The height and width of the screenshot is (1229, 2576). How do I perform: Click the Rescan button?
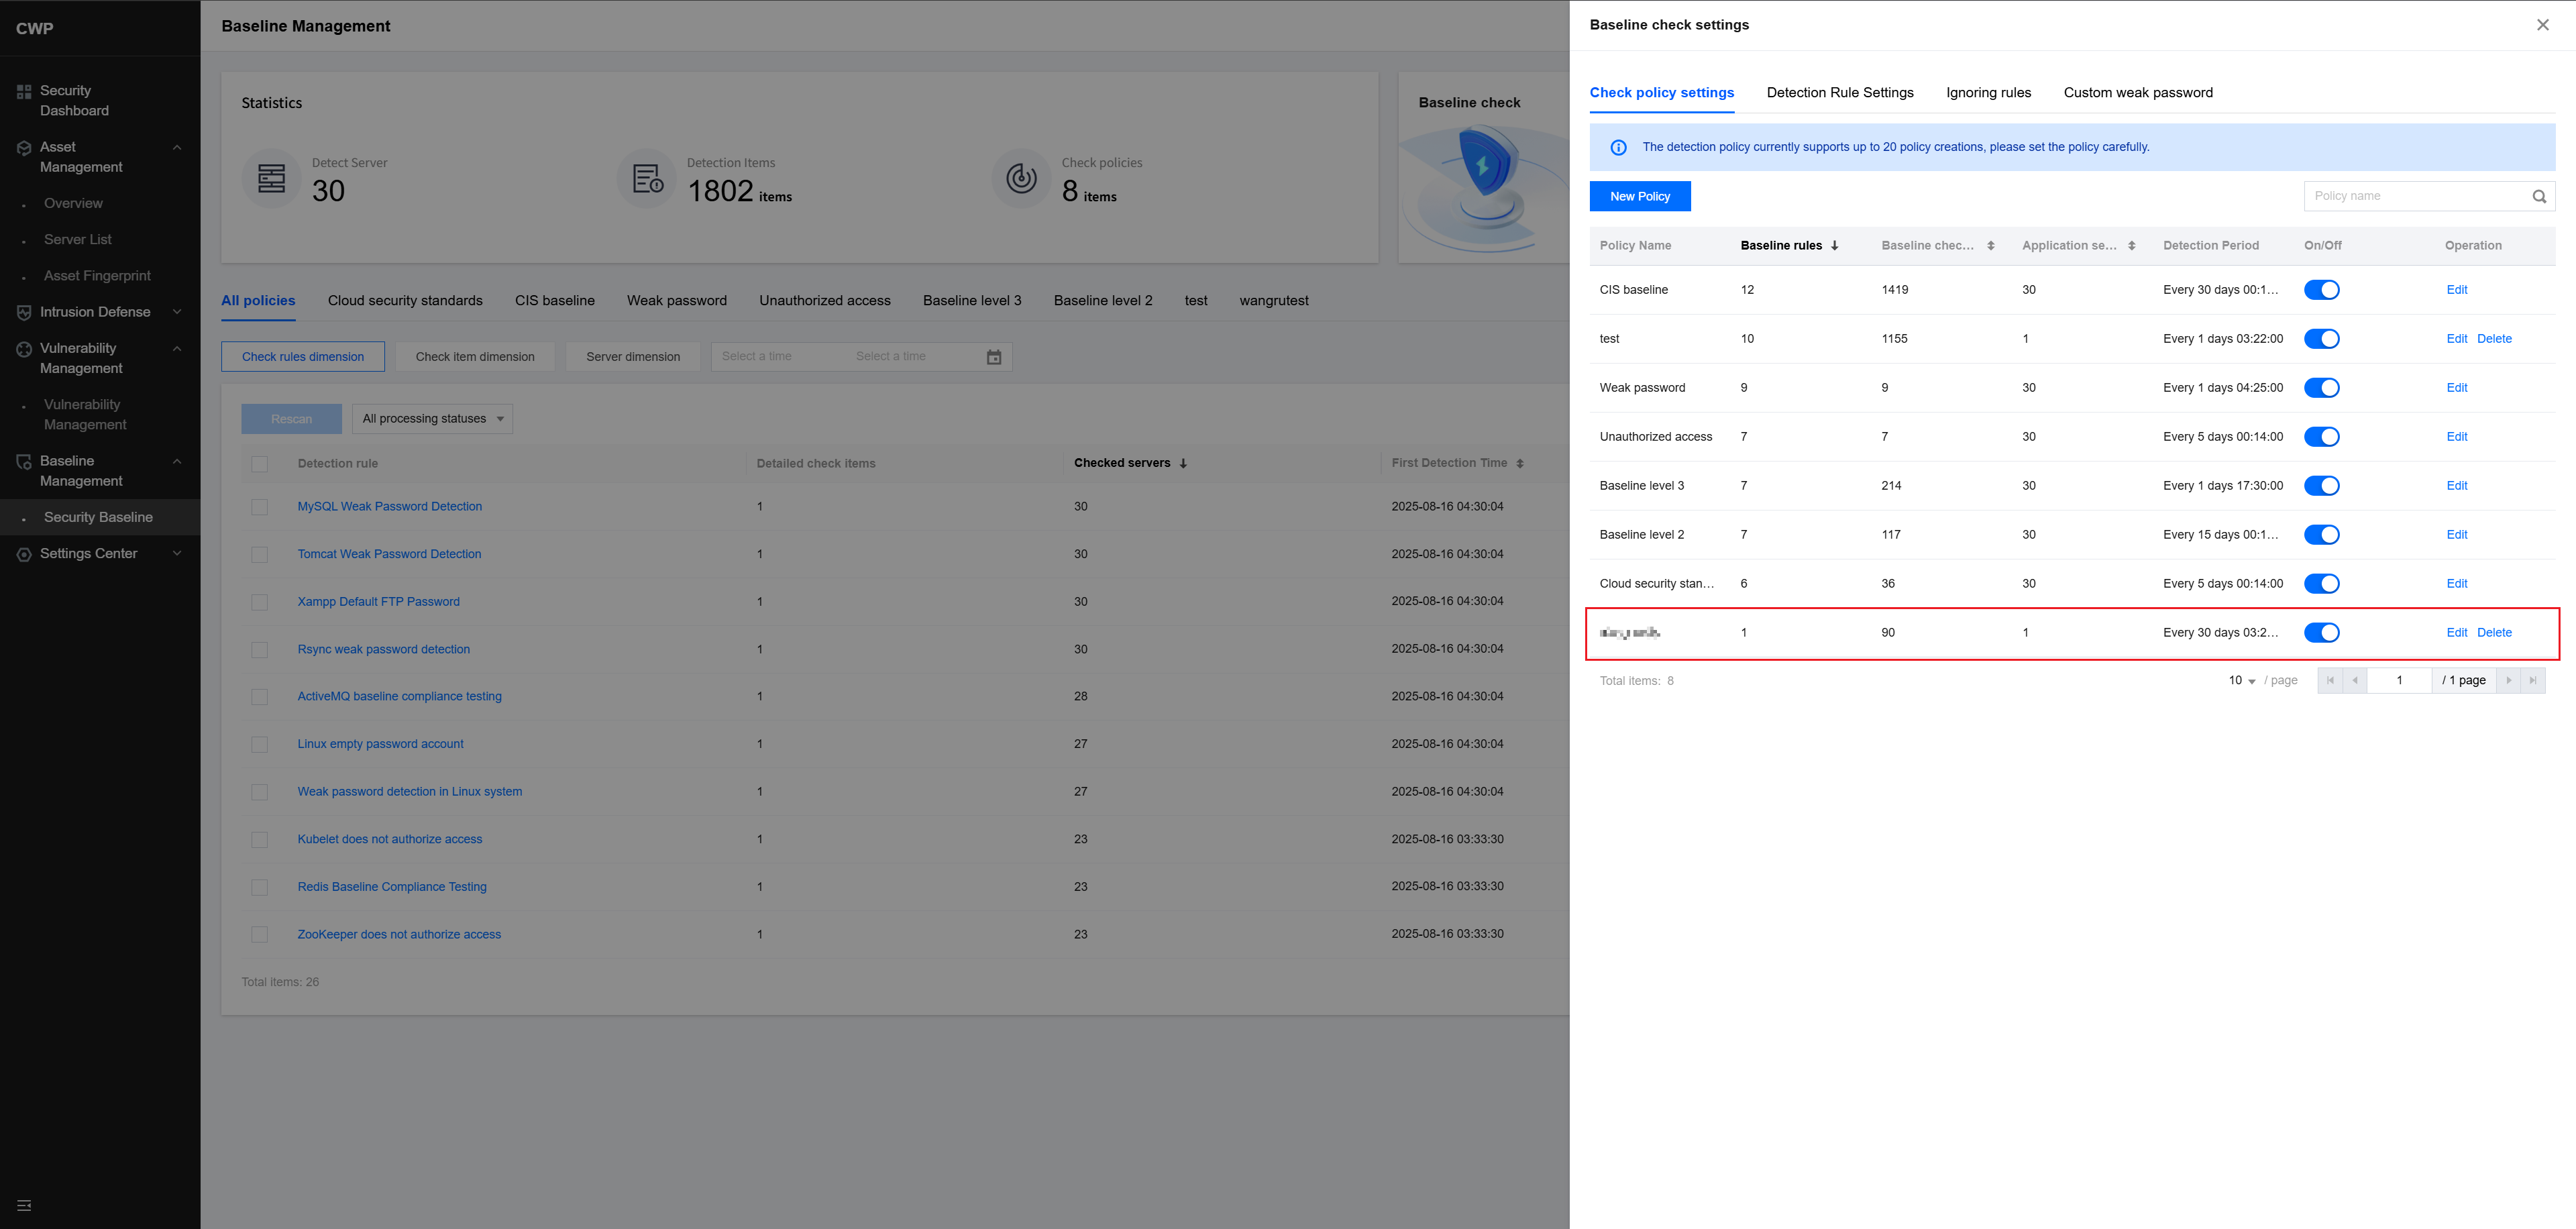(x=291, y=419)
